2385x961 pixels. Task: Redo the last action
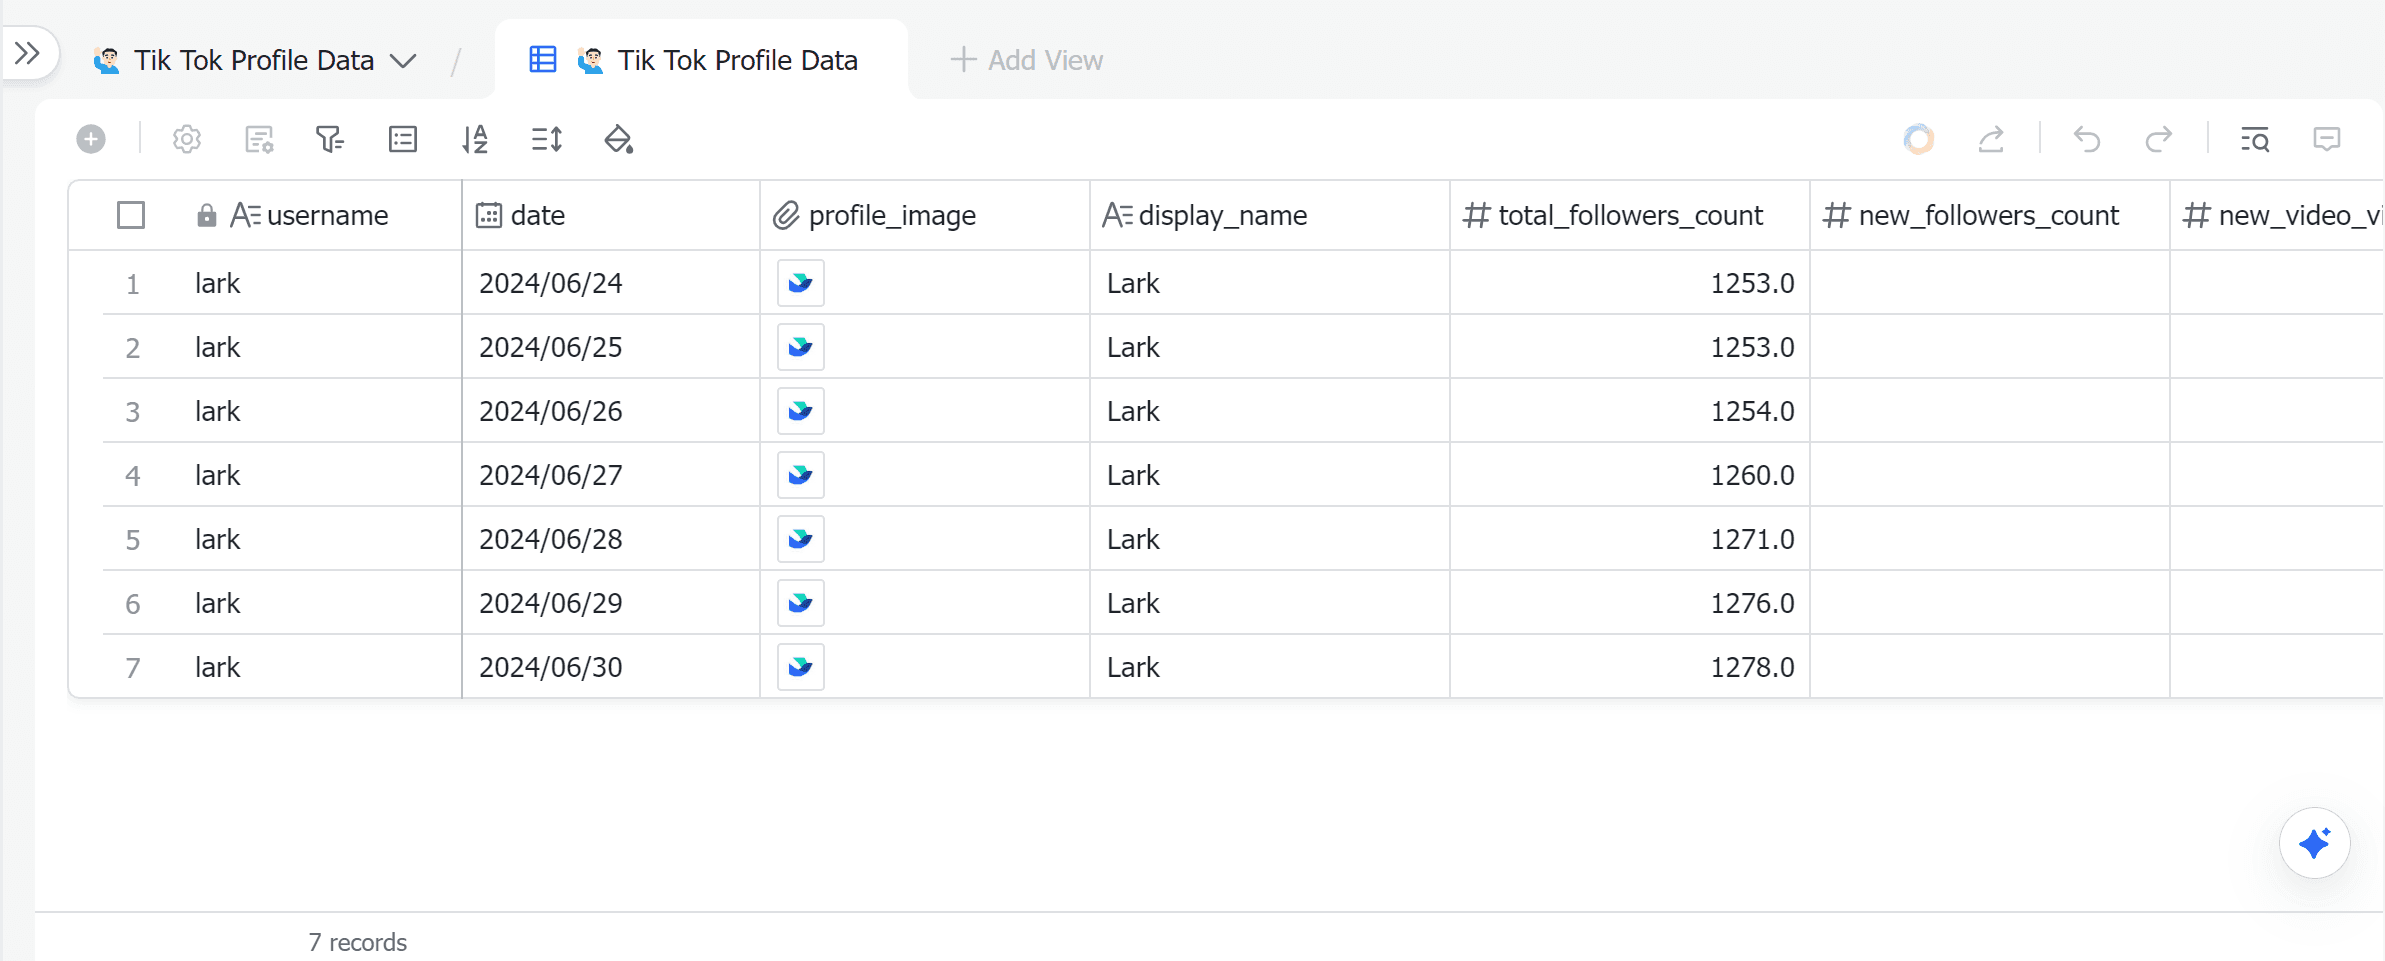(x=2159, y=139)
